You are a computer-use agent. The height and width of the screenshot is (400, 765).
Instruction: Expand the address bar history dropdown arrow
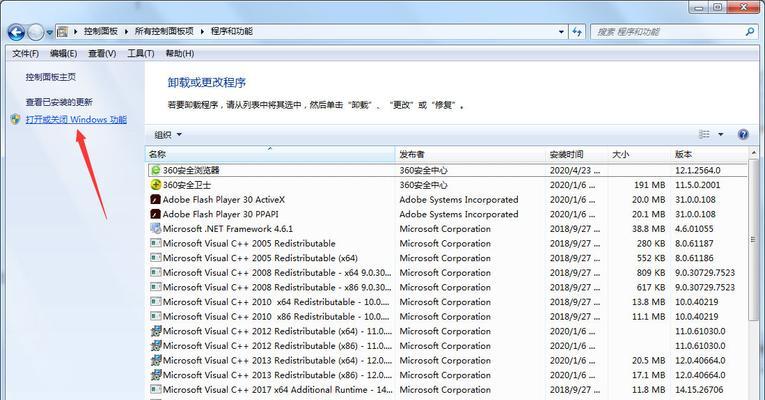coord(561,32)
